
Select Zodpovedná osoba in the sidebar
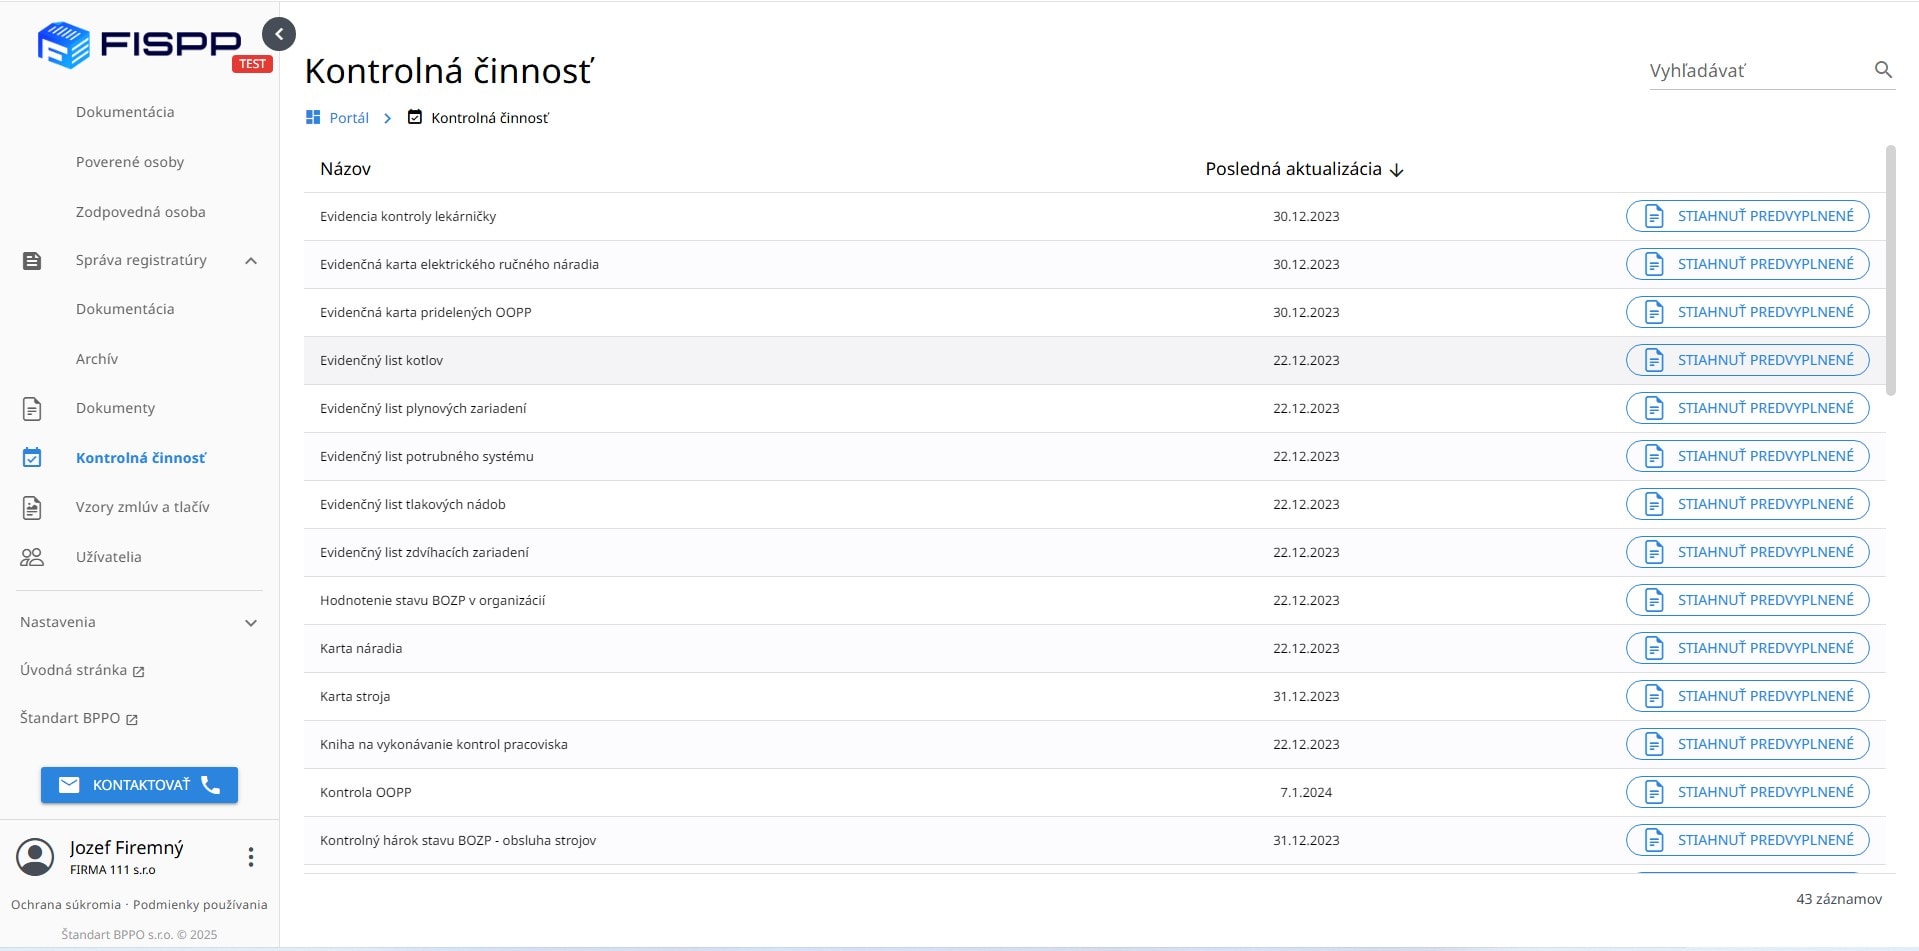pos(140,212)
